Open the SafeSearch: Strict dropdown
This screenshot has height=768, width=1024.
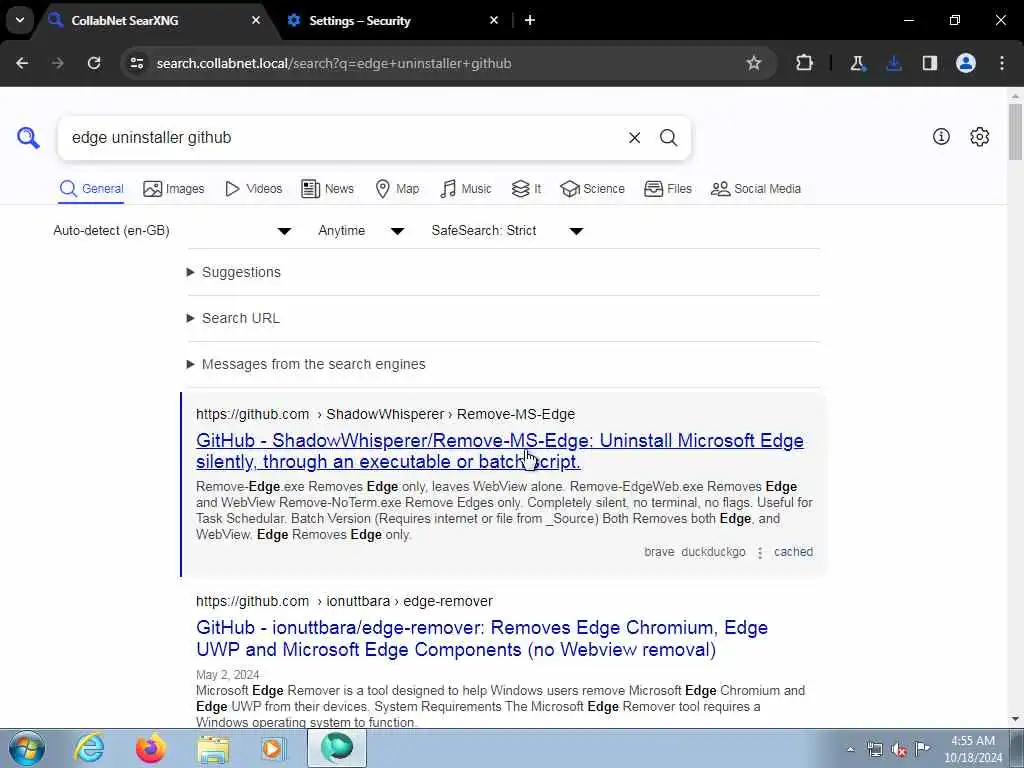click(x=507, y=231)
